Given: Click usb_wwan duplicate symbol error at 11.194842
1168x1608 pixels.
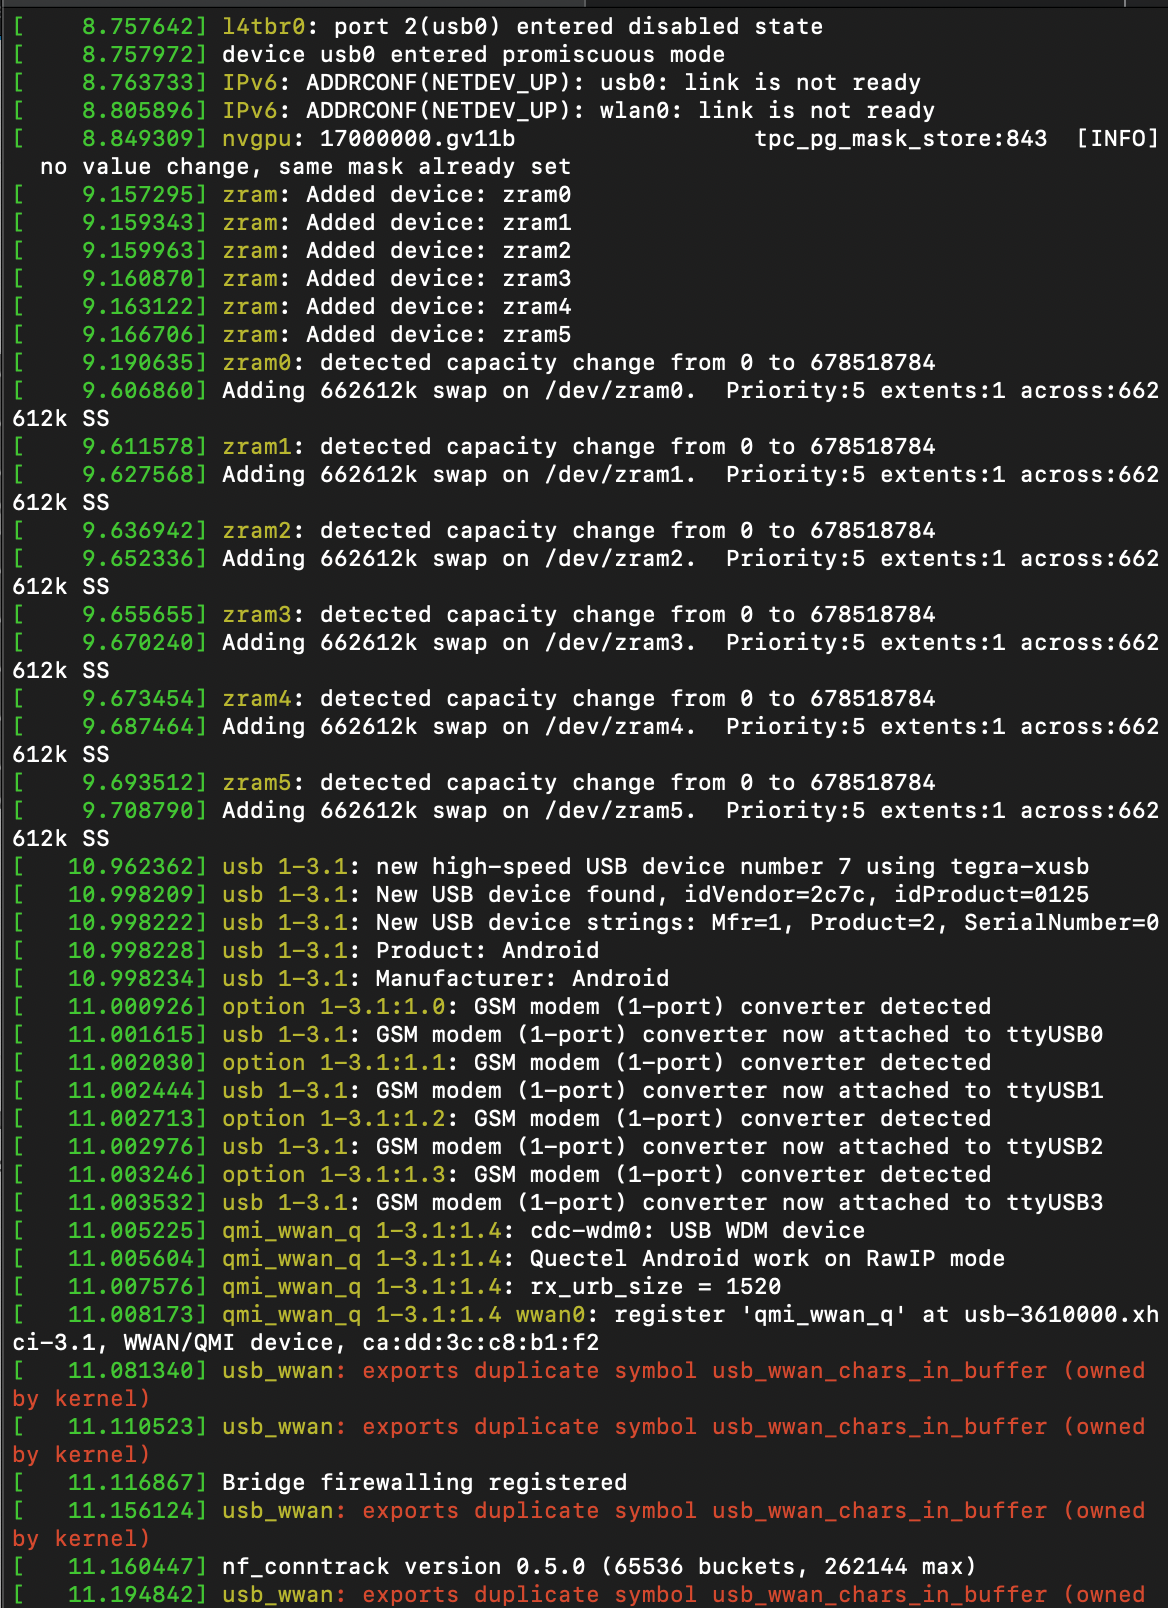Looking at the screenshot, I should click(x=579, y=1594).
